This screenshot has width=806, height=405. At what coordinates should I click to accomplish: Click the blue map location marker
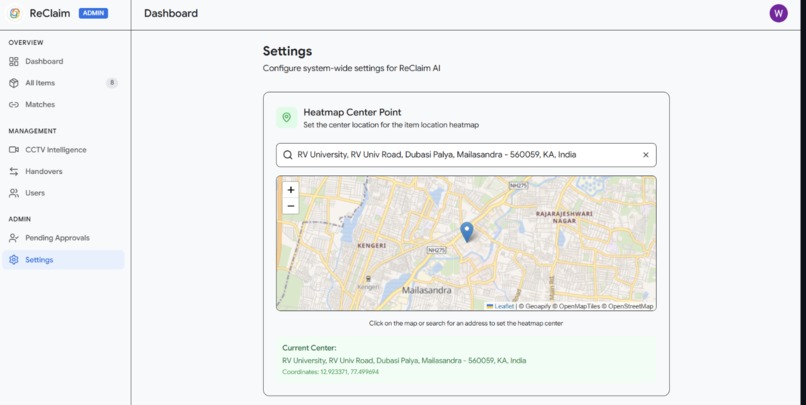466,232
